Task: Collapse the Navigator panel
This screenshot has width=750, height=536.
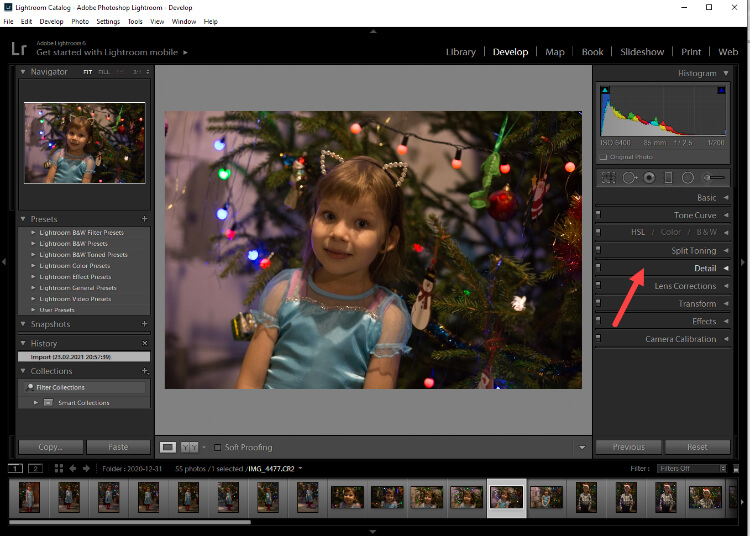Action: click(x=22, y=72)
